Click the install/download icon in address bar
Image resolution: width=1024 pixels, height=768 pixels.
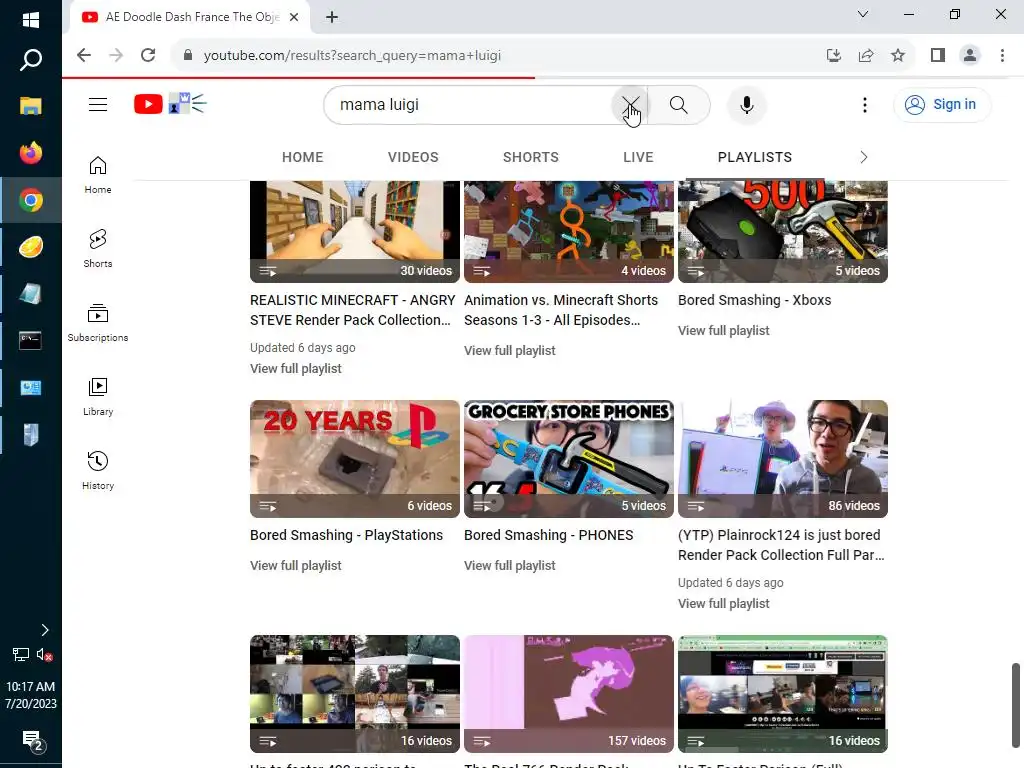click(833, 56)
